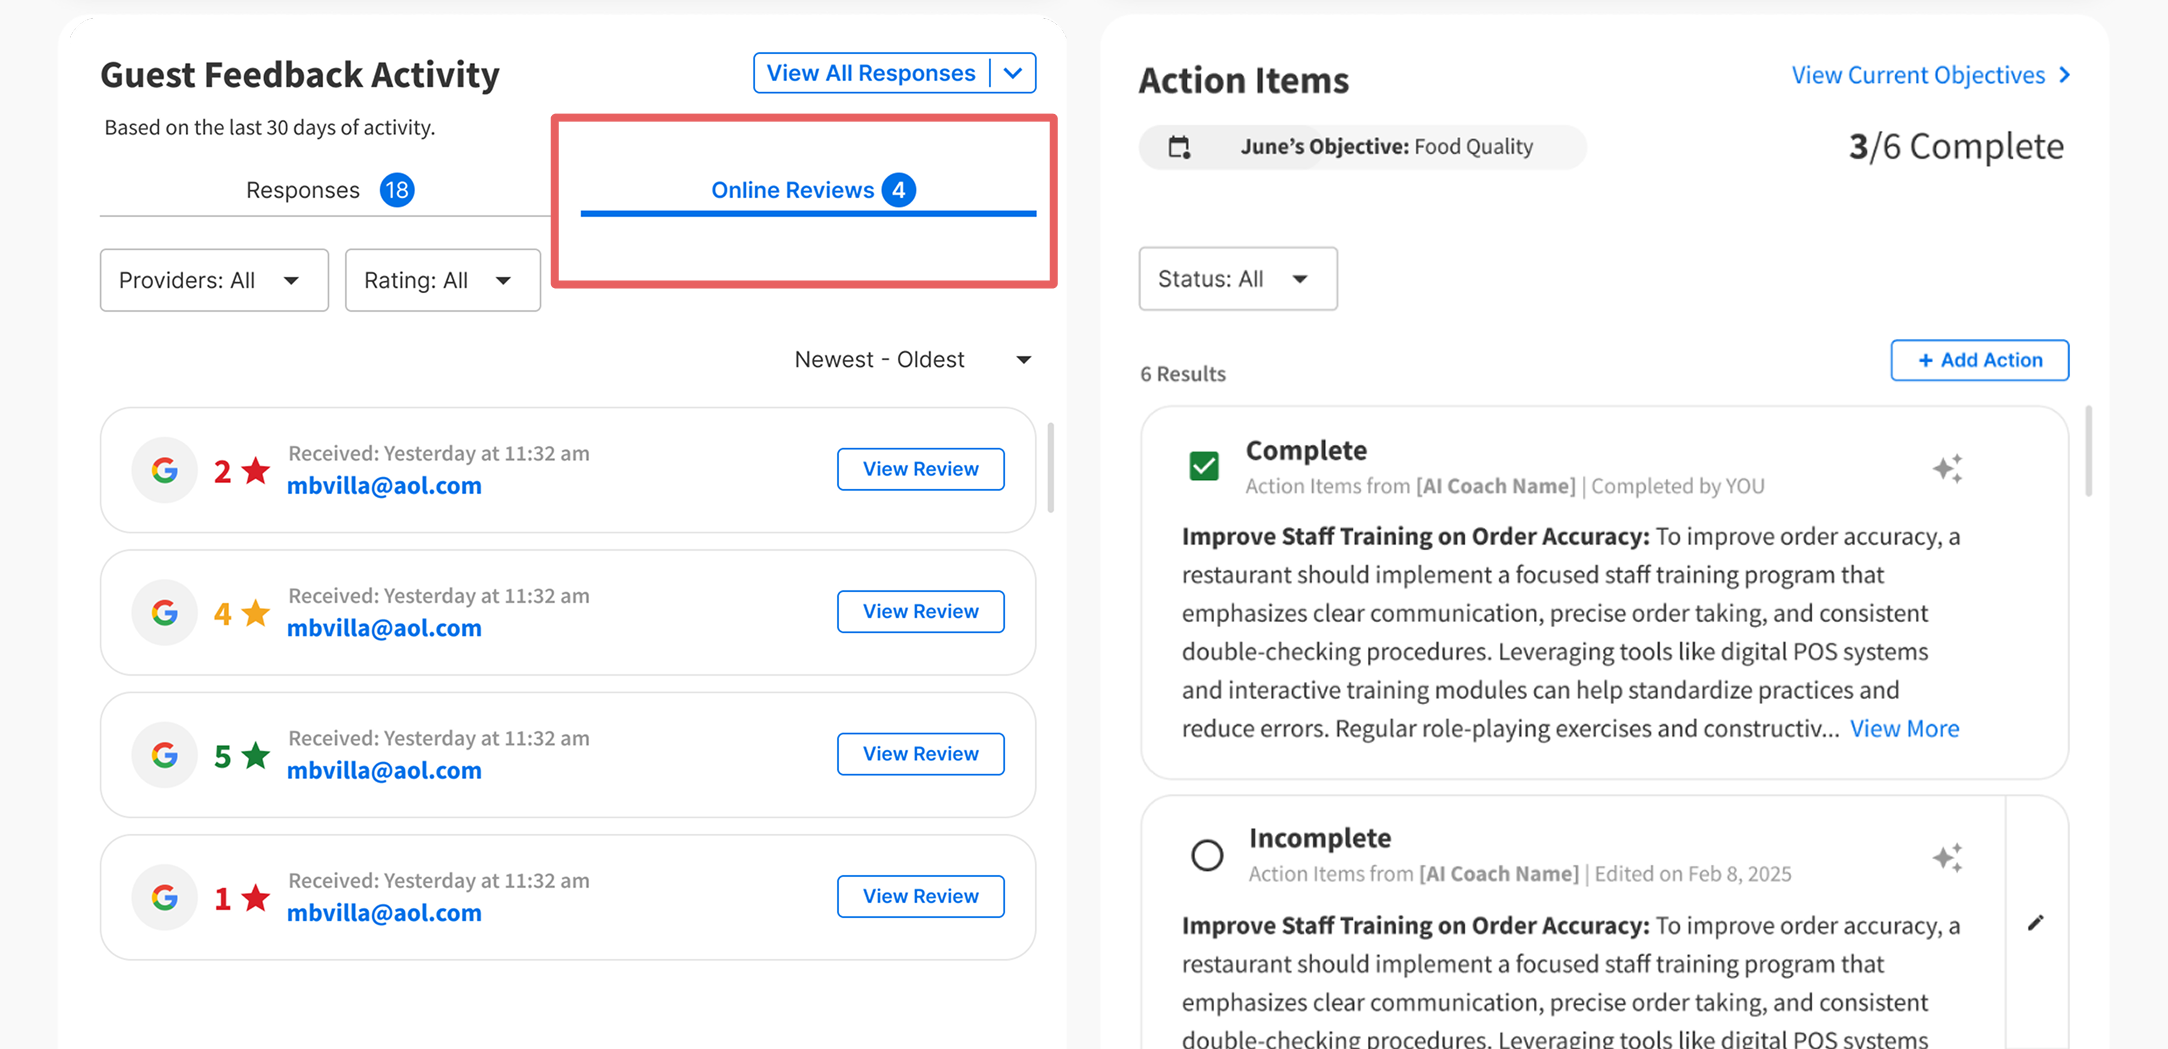Change the Newest - Oldest sort order
The height and width of the screenshot is (1049, 2168).
pyautogui.click(x=912, y=360)
